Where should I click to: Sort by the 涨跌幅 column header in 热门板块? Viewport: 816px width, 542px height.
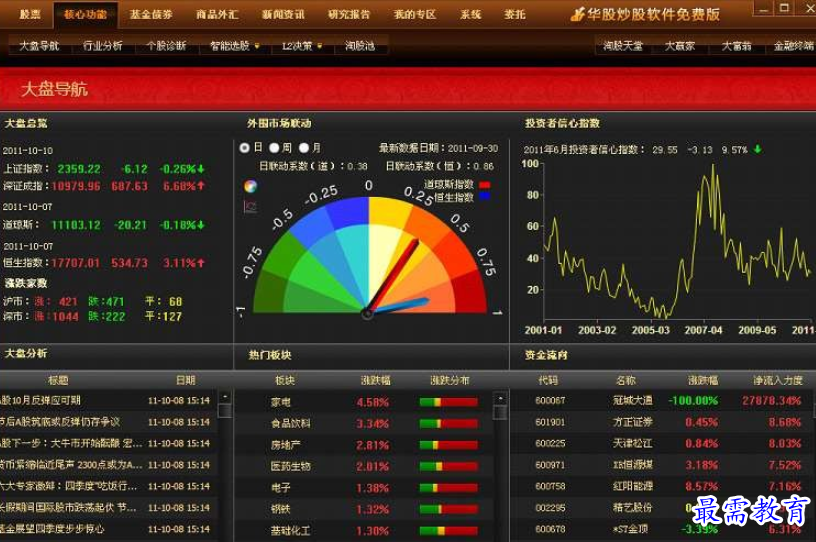click(375, 380)
